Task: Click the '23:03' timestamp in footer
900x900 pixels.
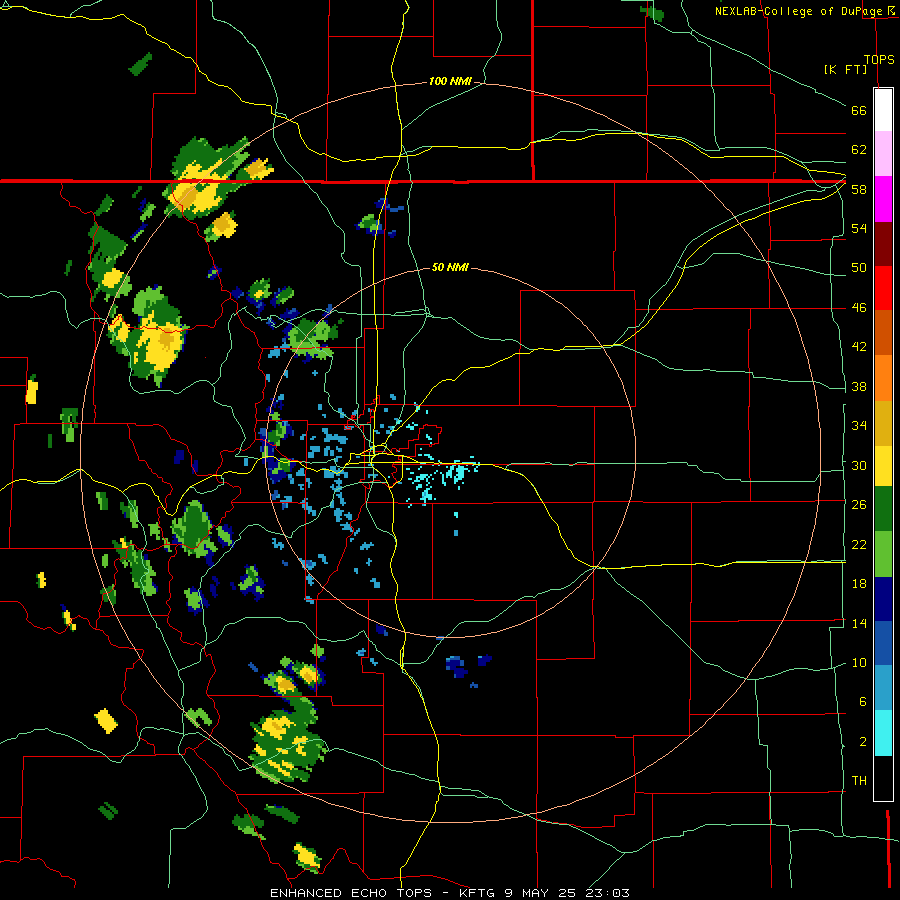Action: 608,893
